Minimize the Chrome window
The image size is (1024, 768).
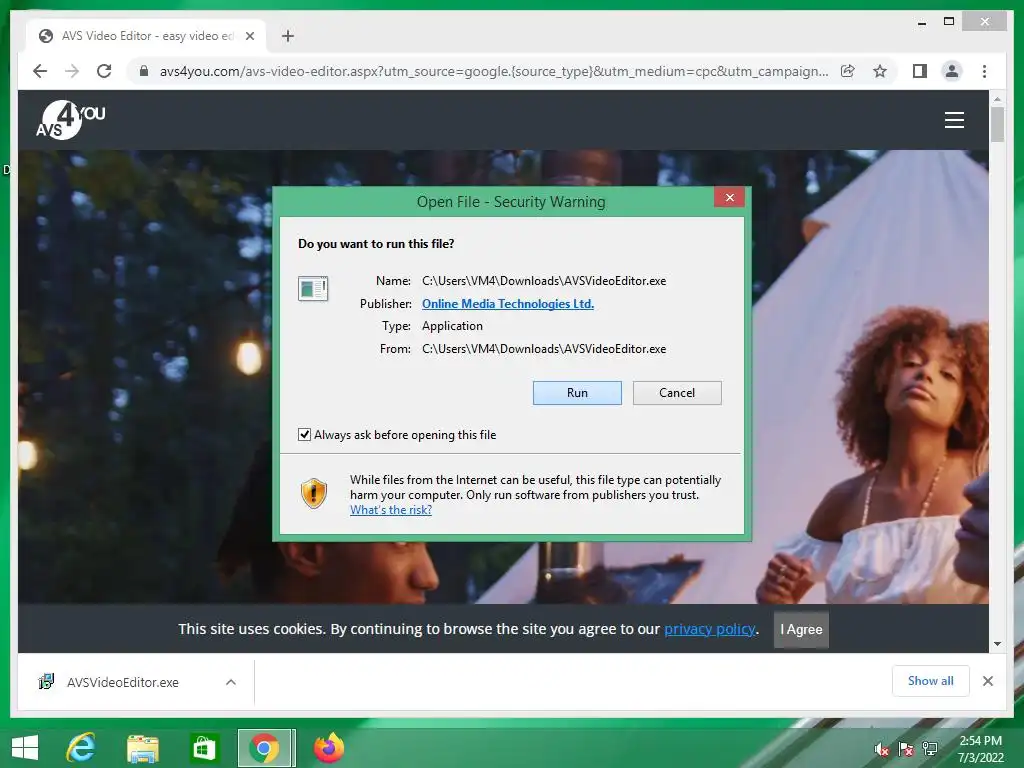922,22
